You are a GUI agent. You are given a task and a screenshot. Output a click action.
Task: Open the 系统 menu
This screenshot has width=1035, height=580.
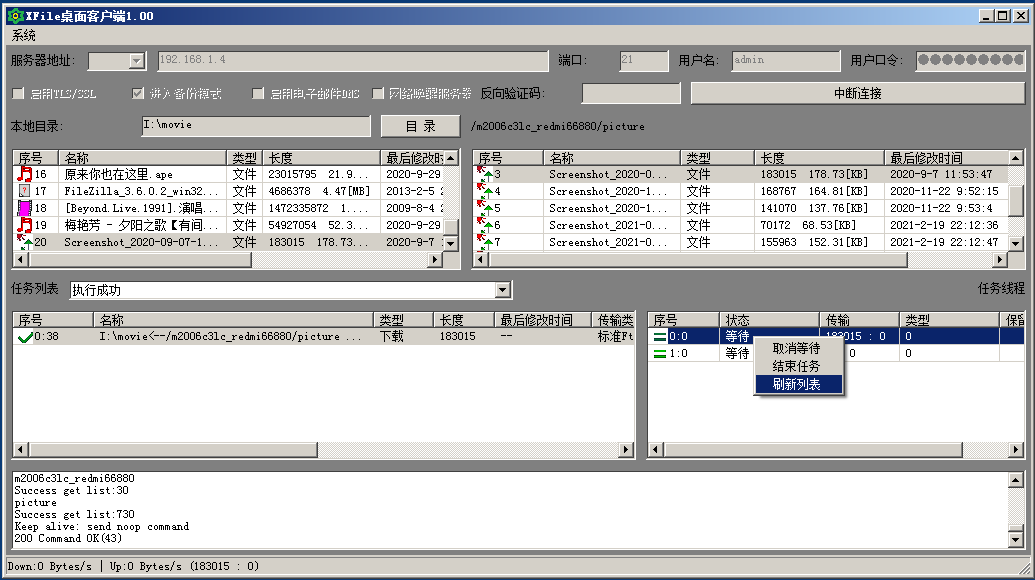pyautogui.click(x=24, y=35)
